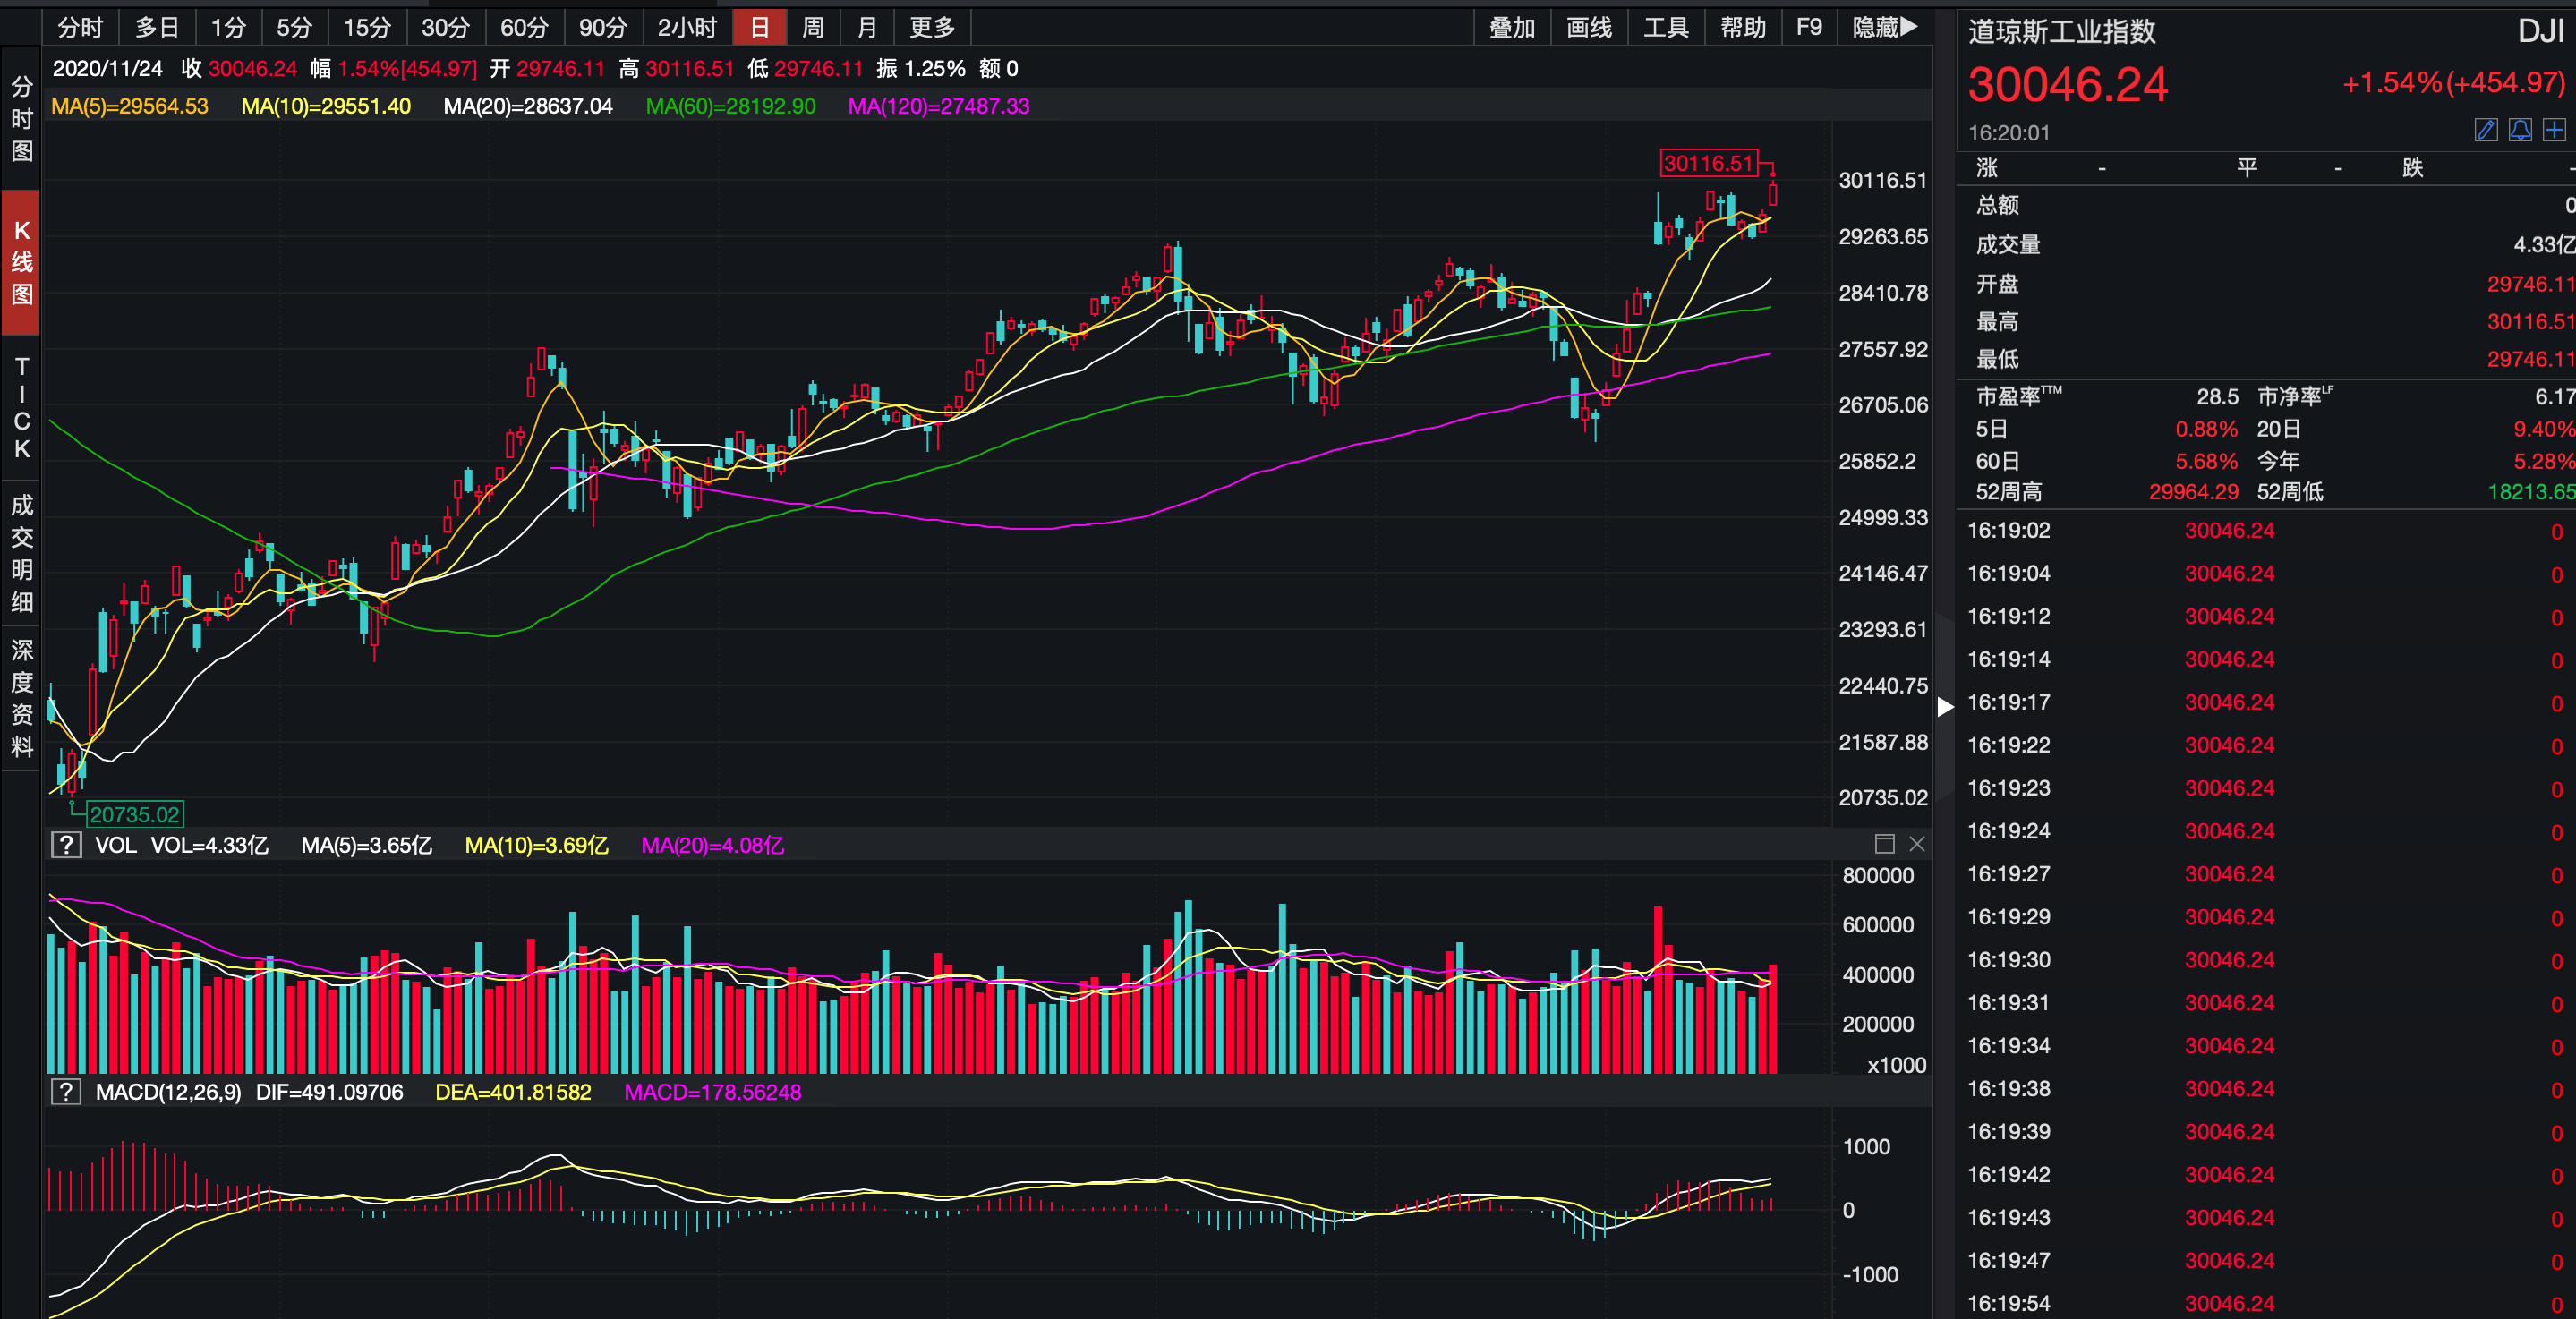2576x1319 pixels.
Task: Click the pencil note icon beside the index
Action: coord(2486,130)
